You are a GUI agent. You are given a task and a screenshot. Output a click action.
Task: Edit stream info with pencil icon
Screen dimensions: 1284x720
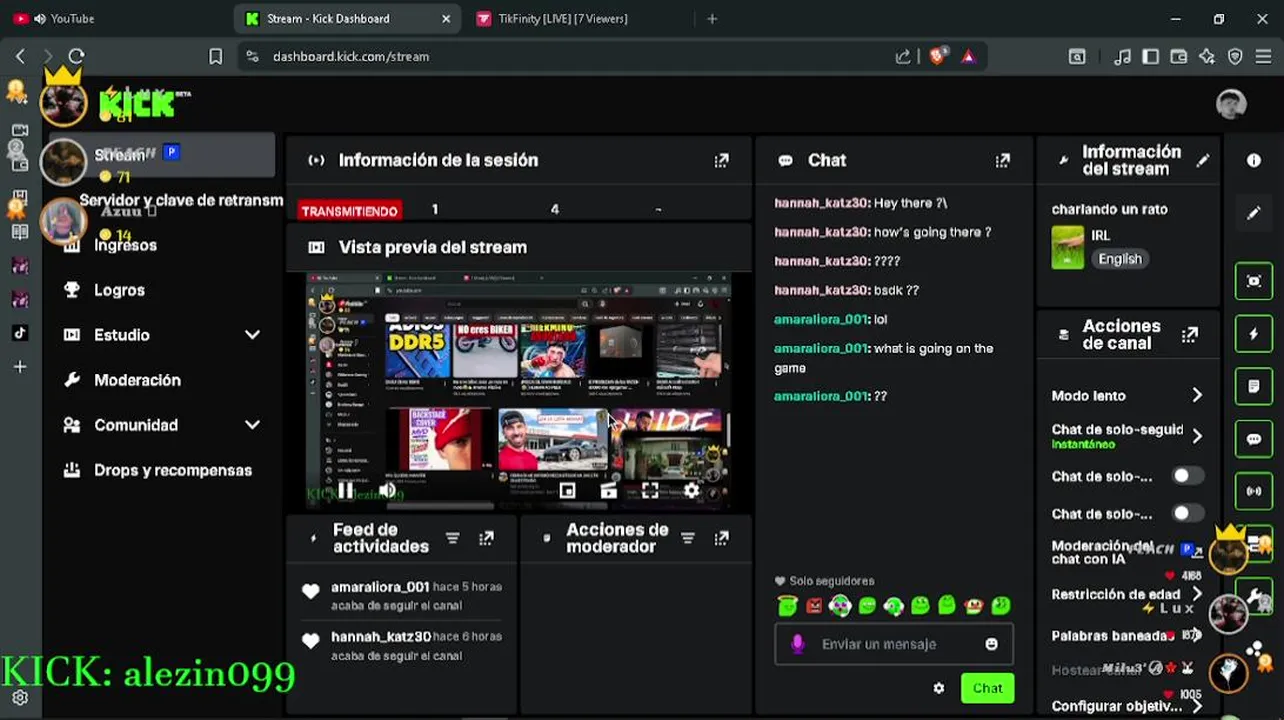(1203, 160)
